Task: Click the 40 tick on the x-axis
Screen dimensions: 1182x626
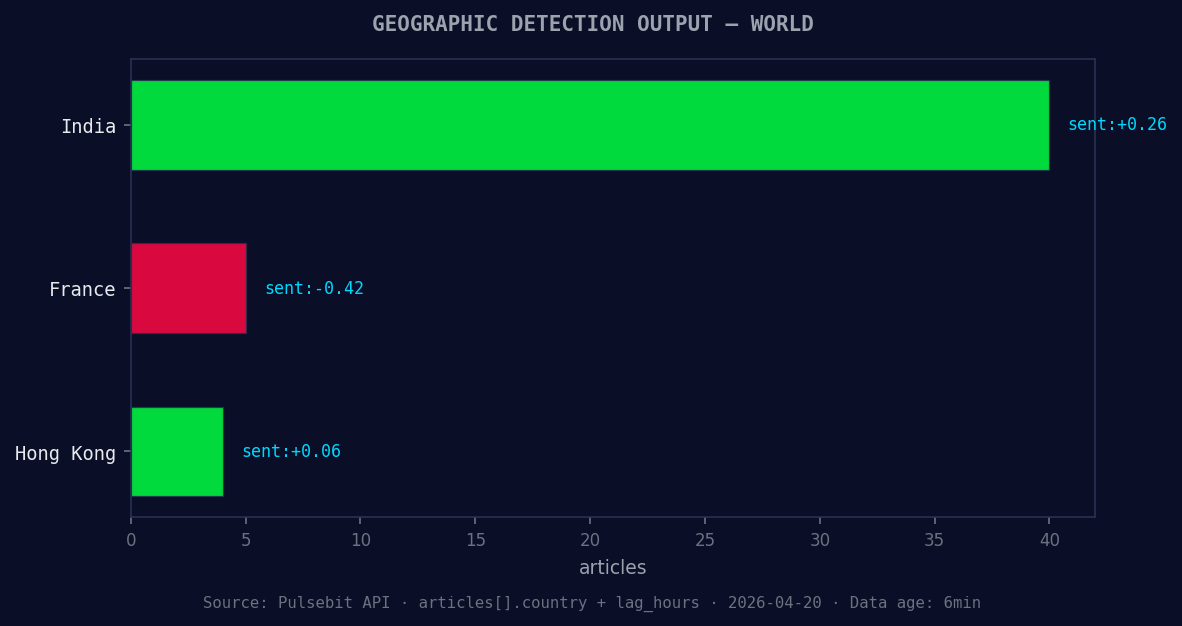Action: point(1048,539)
